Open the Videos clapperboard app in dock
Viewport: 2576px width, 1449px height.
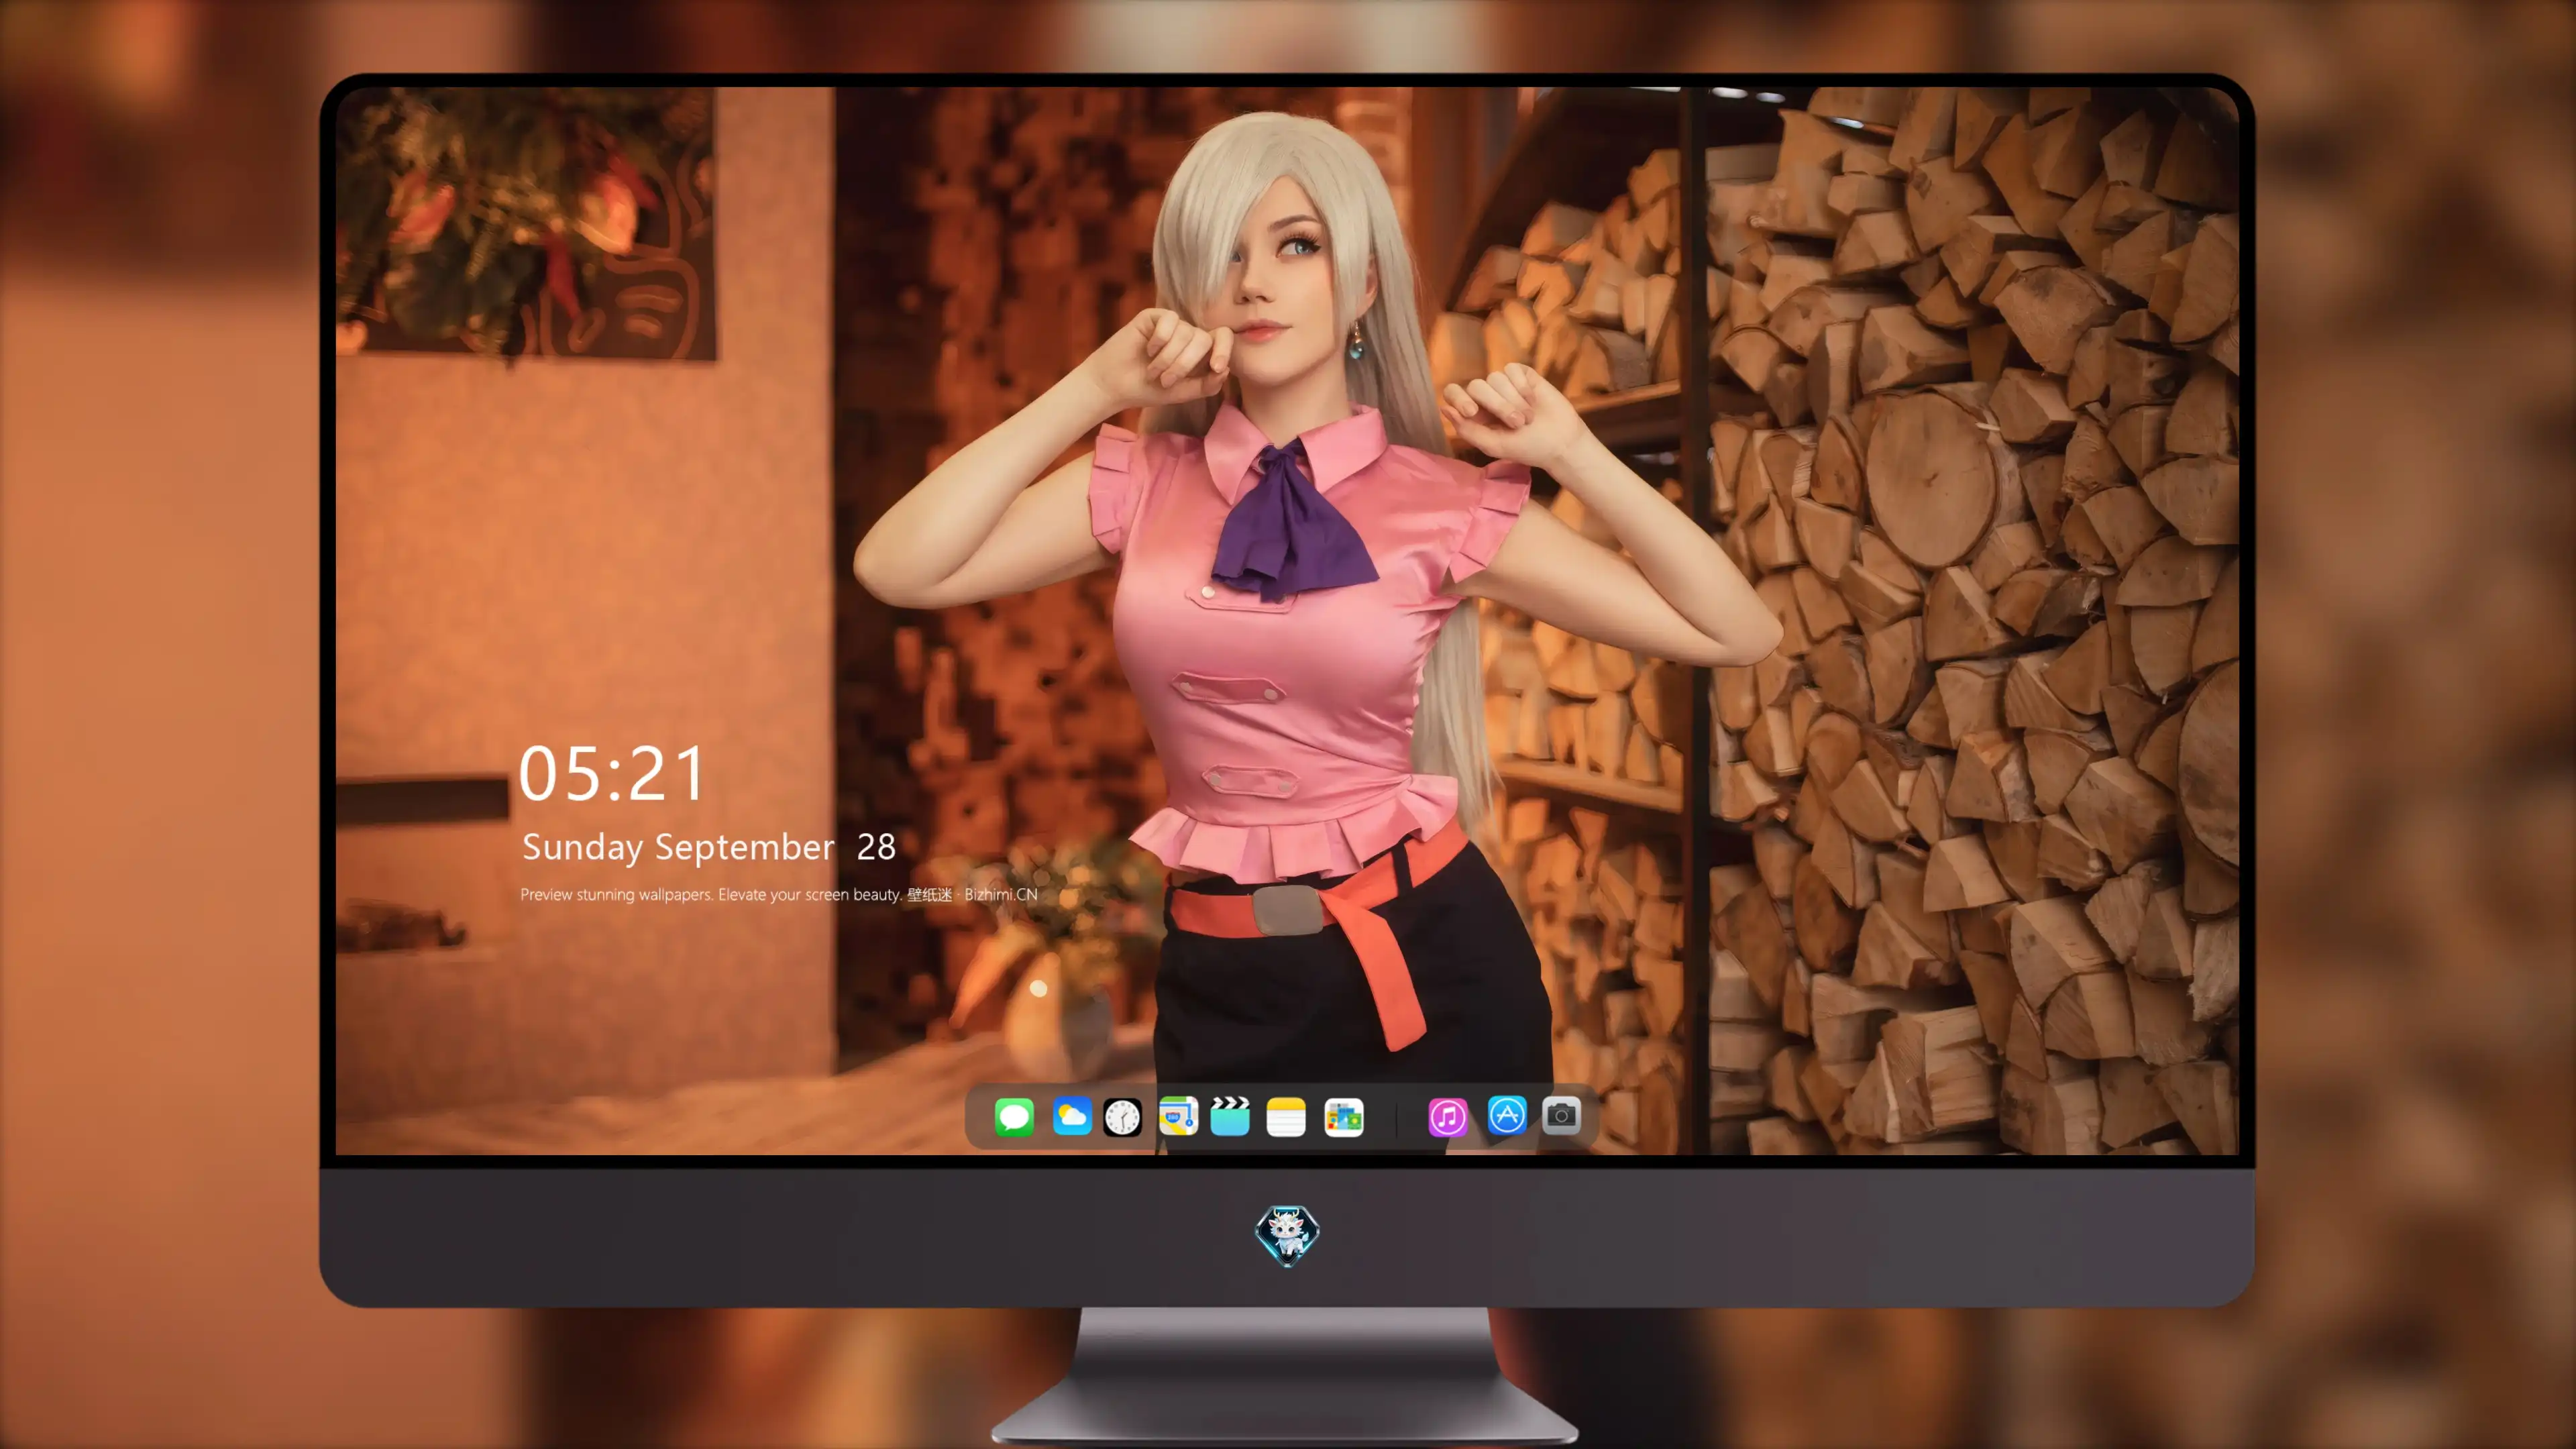pyautogui.click(x=1230, y=1116)
